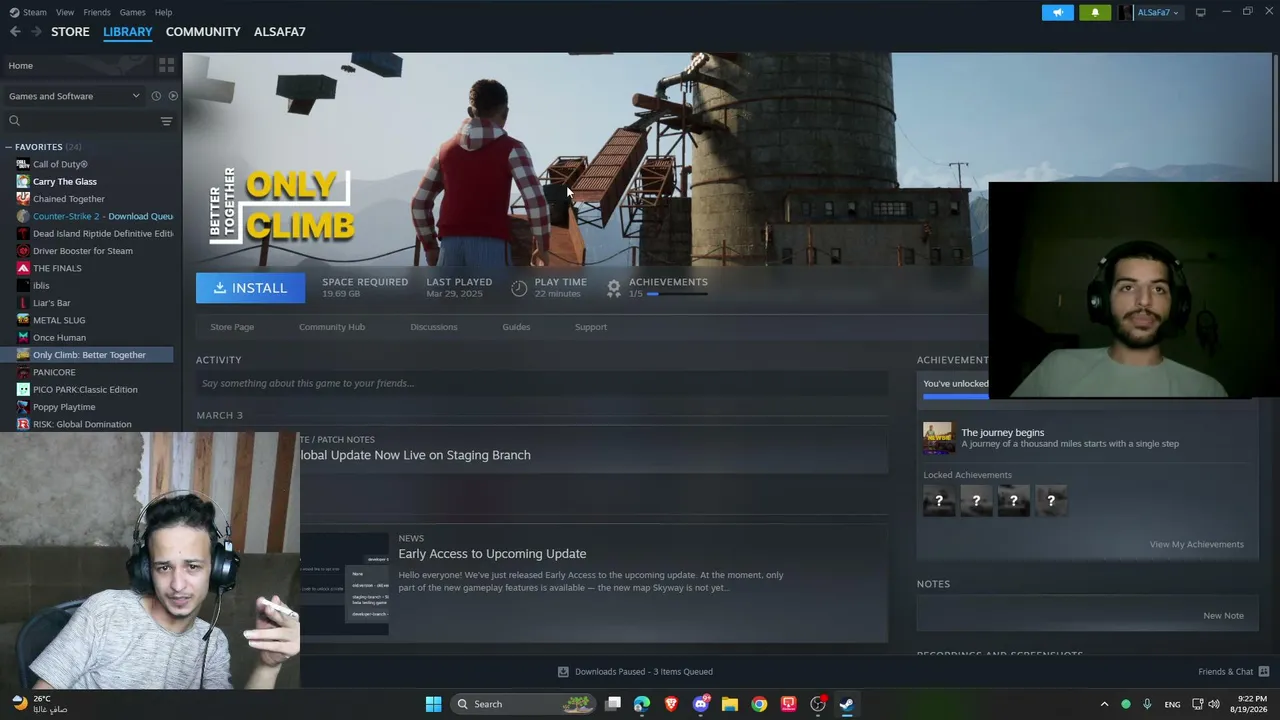Switch to Big Picture mode icon
1280x720 pixels.
click(x=1200, y=12)
